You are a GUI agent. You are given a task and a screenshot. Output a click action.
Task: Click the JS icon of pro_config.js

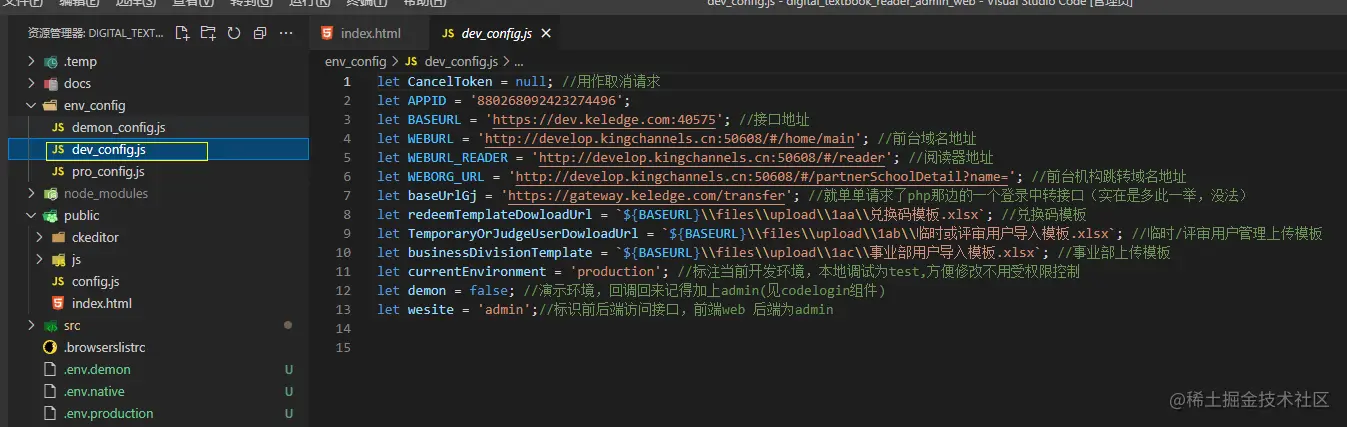[58, 171]
